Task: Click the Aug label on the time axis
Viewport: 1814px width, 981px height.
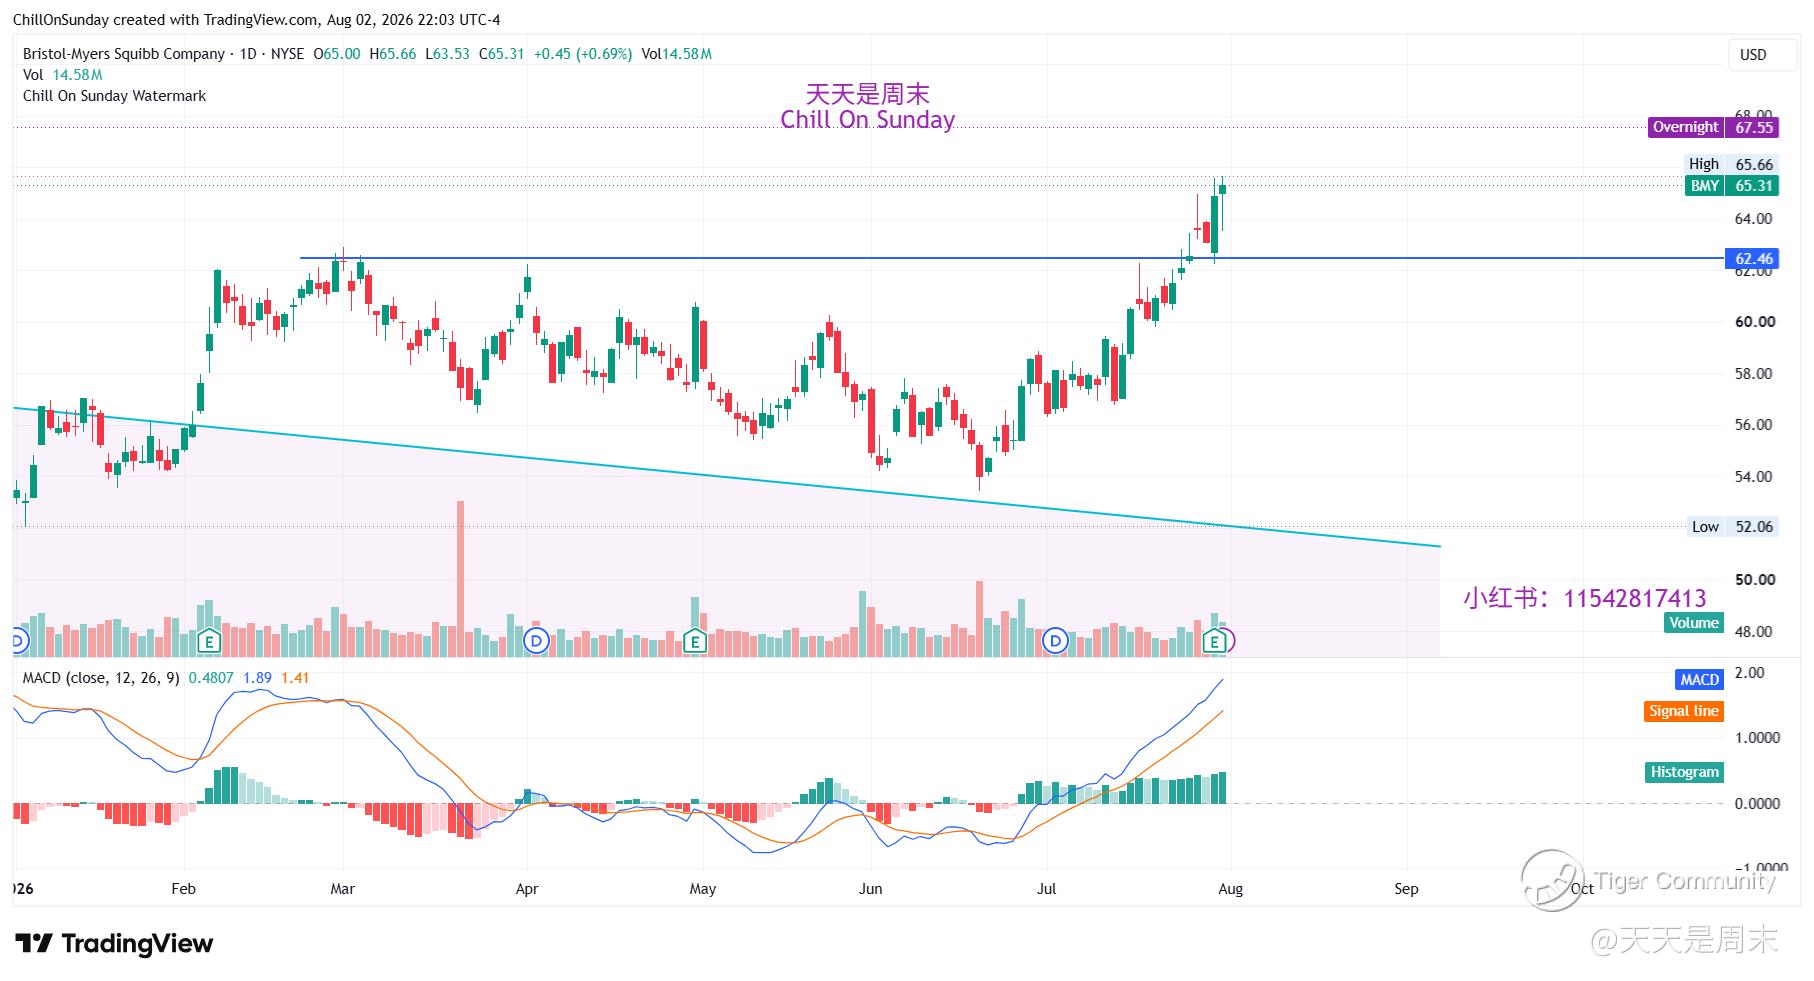Action: 1231,889
